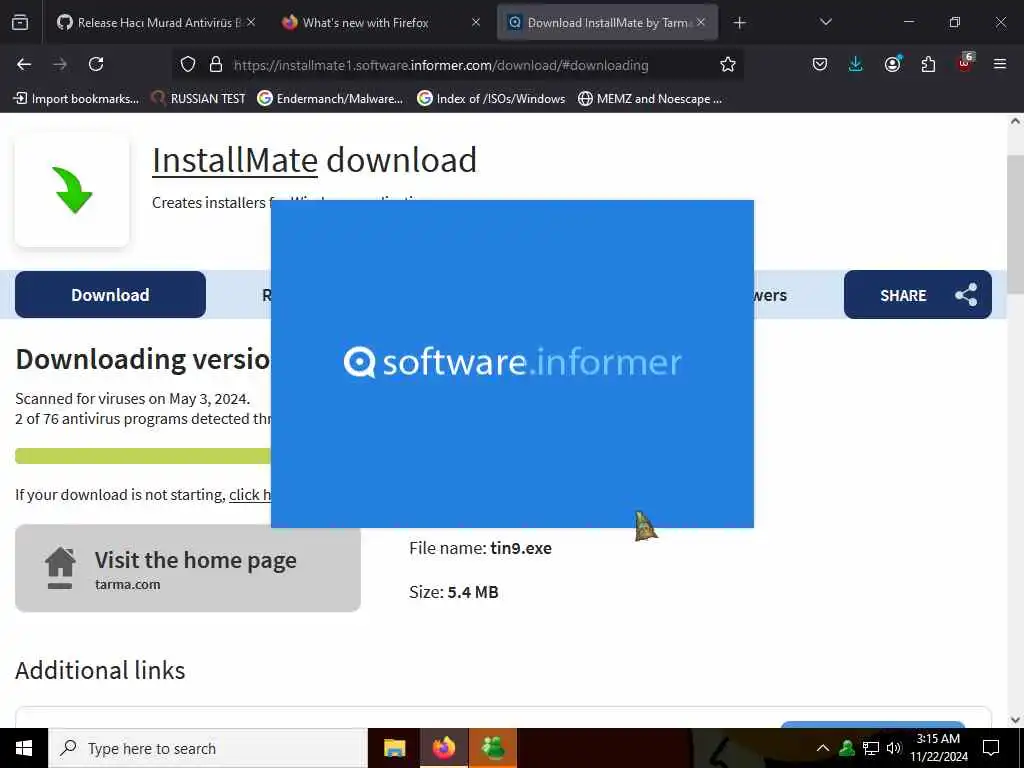Image resolution: width=1024 pixels, height=768 pixels.
Task: Click the green download progress bar
Action: tap(143, 456)
